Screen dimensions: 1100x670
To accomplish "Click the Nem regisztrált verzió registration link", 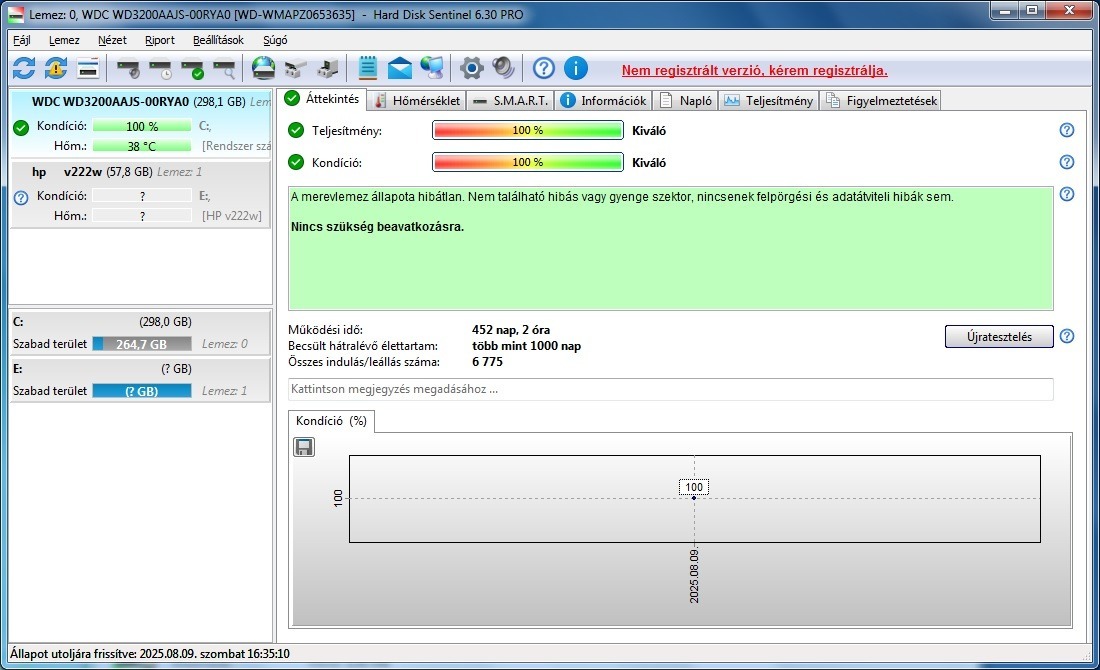I will [755, 70].
